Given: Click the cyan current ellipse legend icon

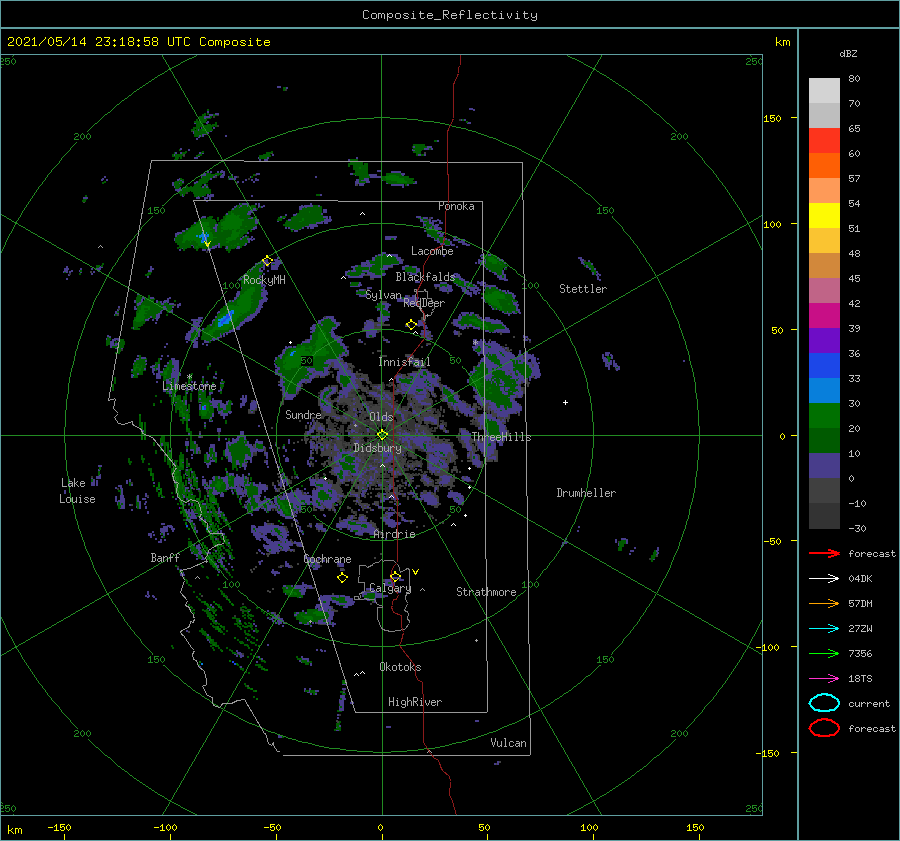Looking at the screenshot, I should pyautogui.click(x=824, y=703).
